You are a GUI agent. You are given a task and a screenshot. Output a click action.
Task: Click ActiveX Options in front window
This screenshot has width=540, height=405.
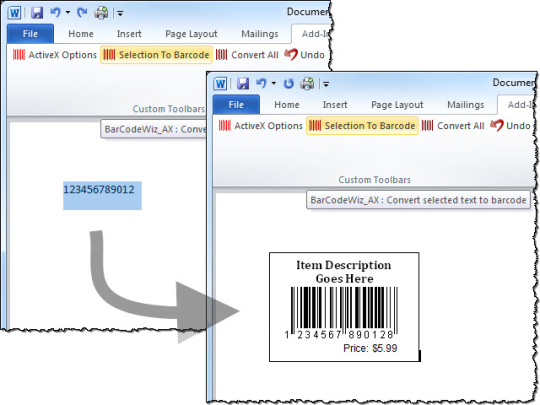(x=260, y=126)
